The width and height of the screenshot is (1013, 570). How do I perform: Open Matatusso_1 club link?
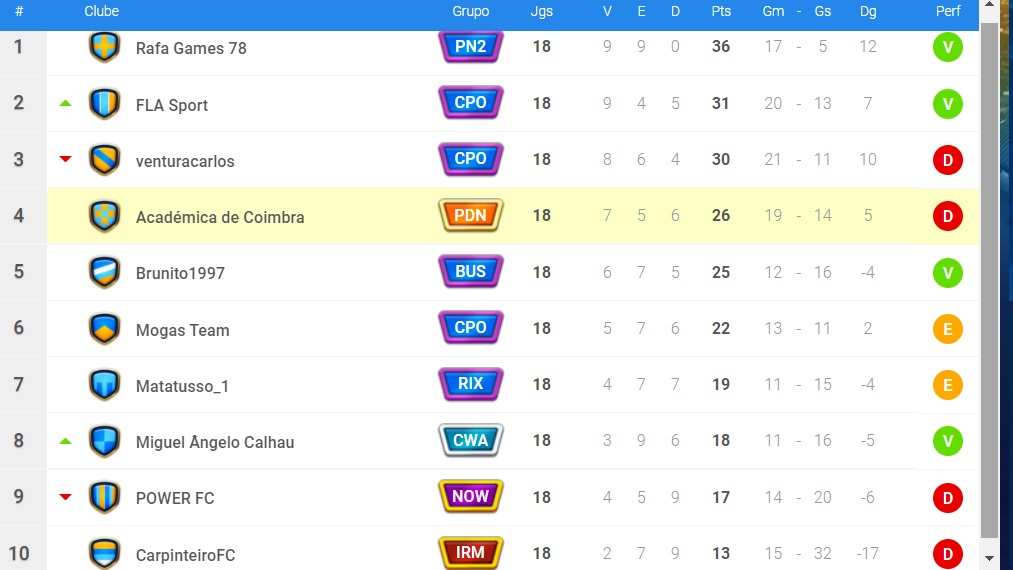tap(182, 386)
